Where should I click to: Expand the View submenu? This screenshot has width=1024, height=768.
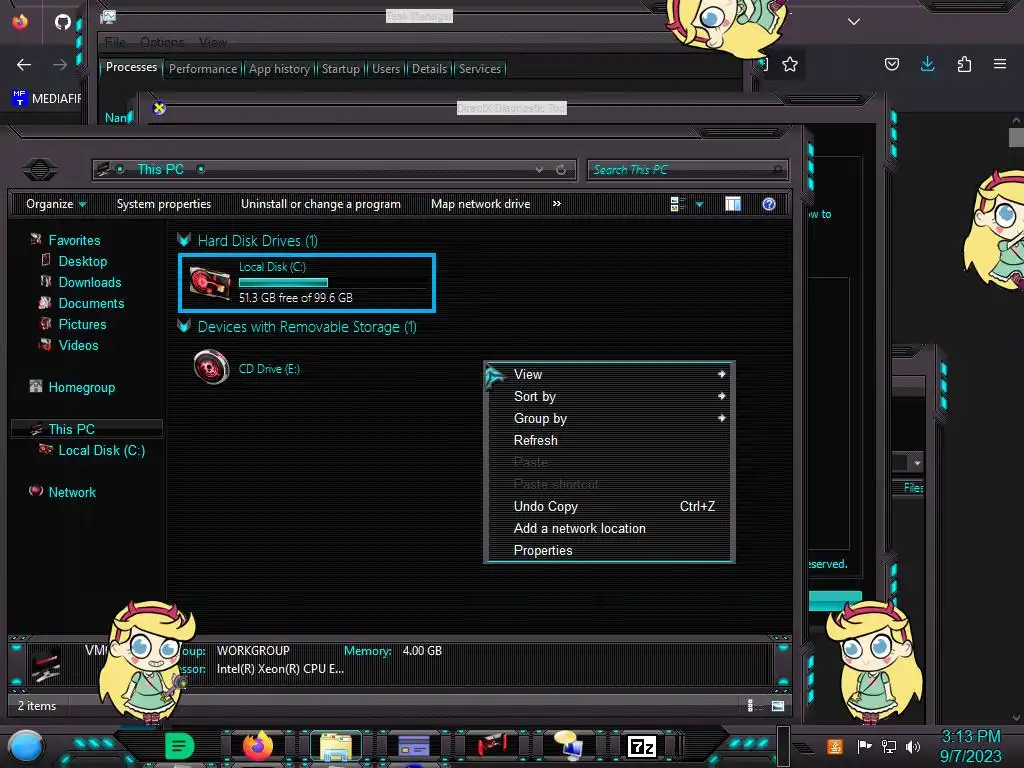pos(609,374)
